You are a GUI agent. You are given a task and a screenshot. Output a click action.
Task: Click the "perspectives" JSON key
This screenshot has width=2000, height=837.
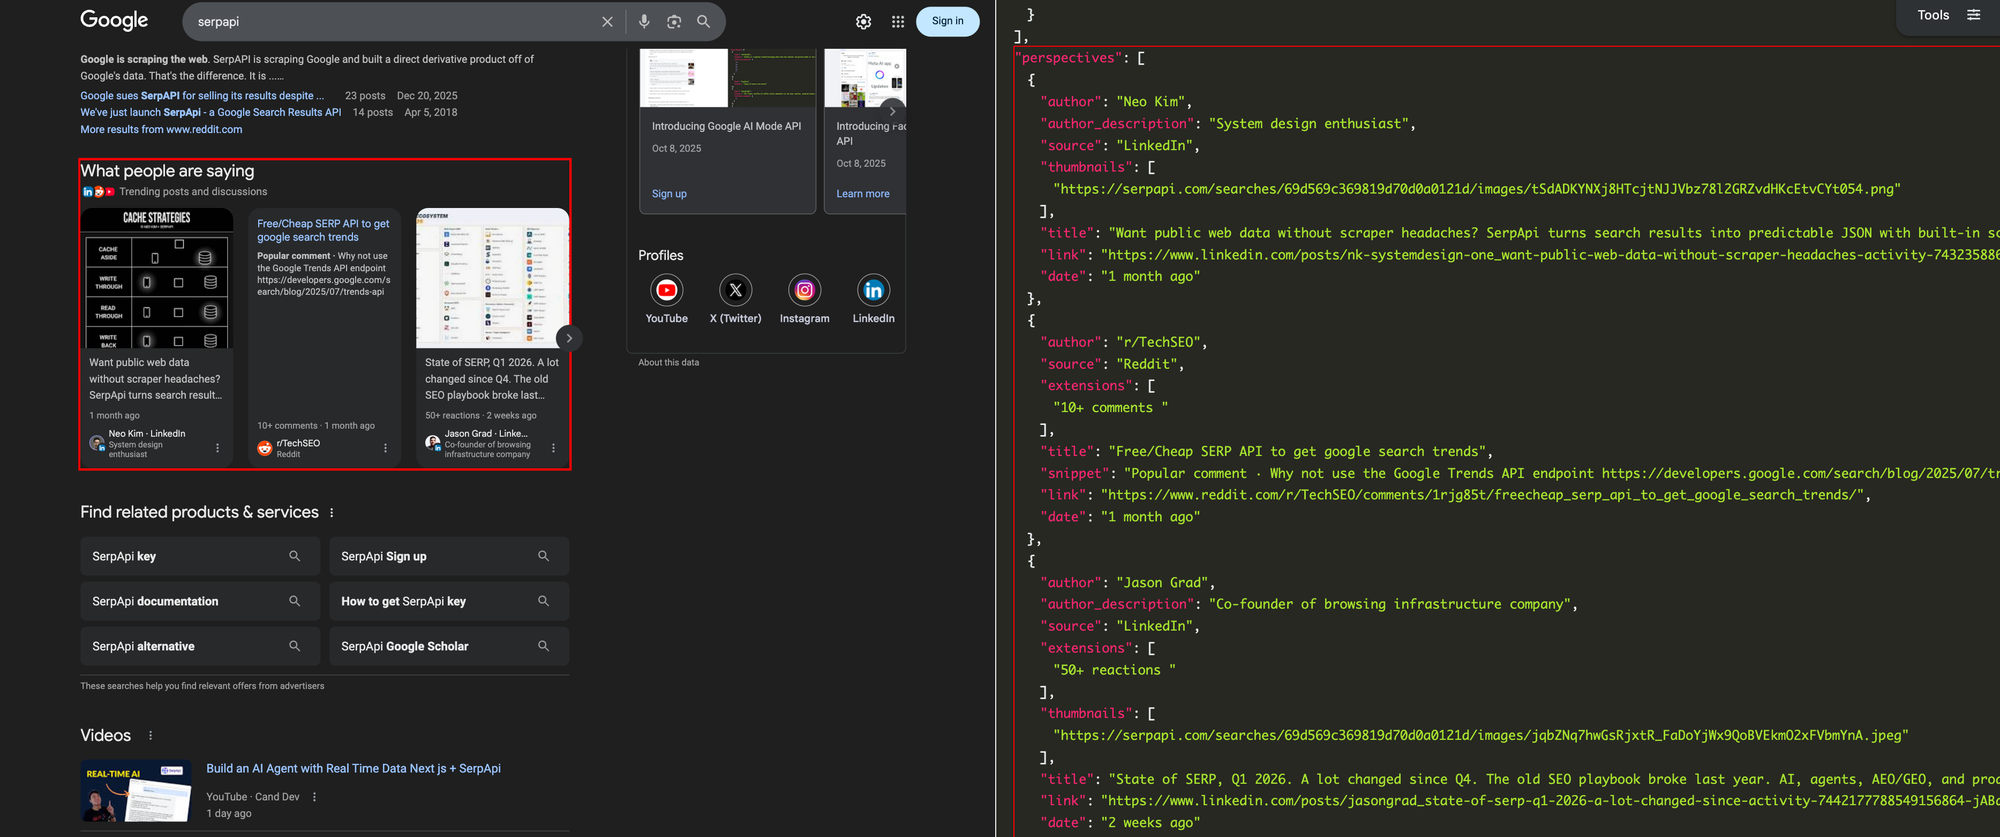coord(1068,58)
